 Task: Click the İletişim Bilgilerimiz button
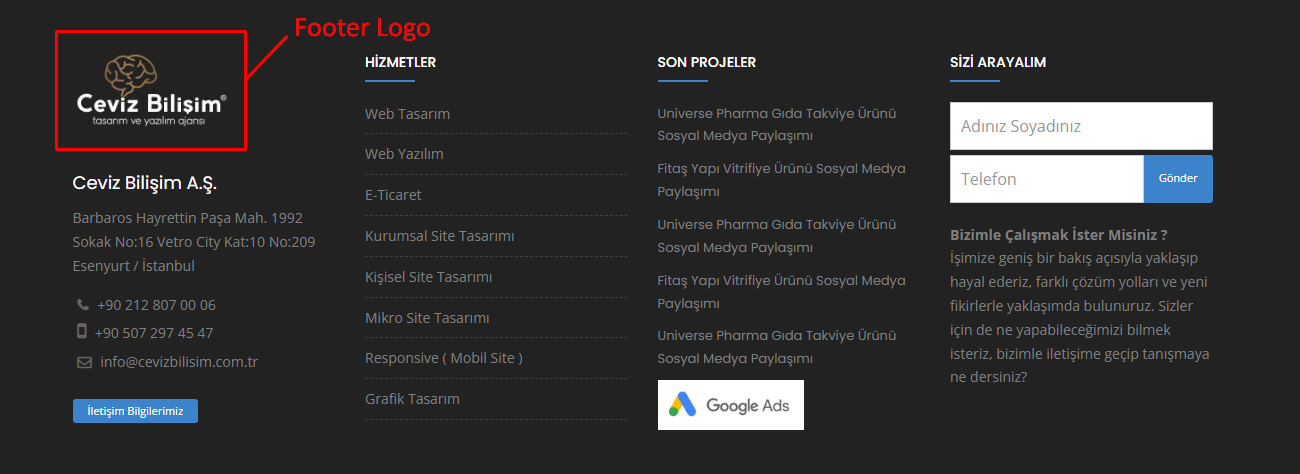click(135, 411)
